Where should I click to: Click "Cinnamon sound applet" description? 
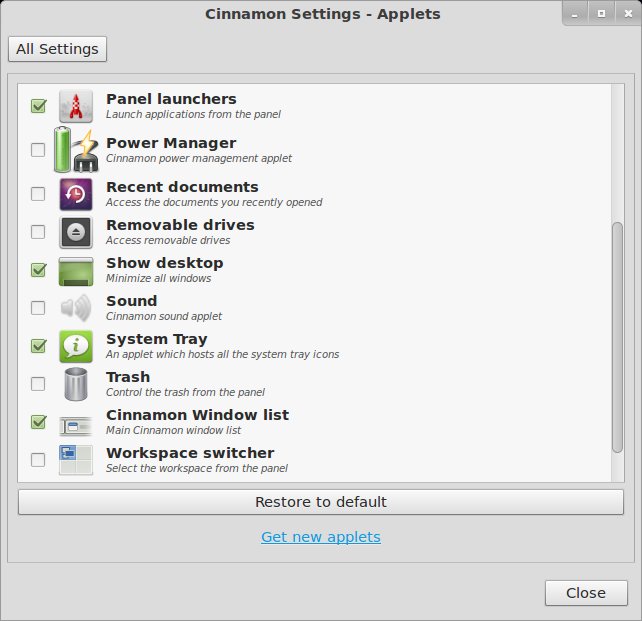(164, 316)
